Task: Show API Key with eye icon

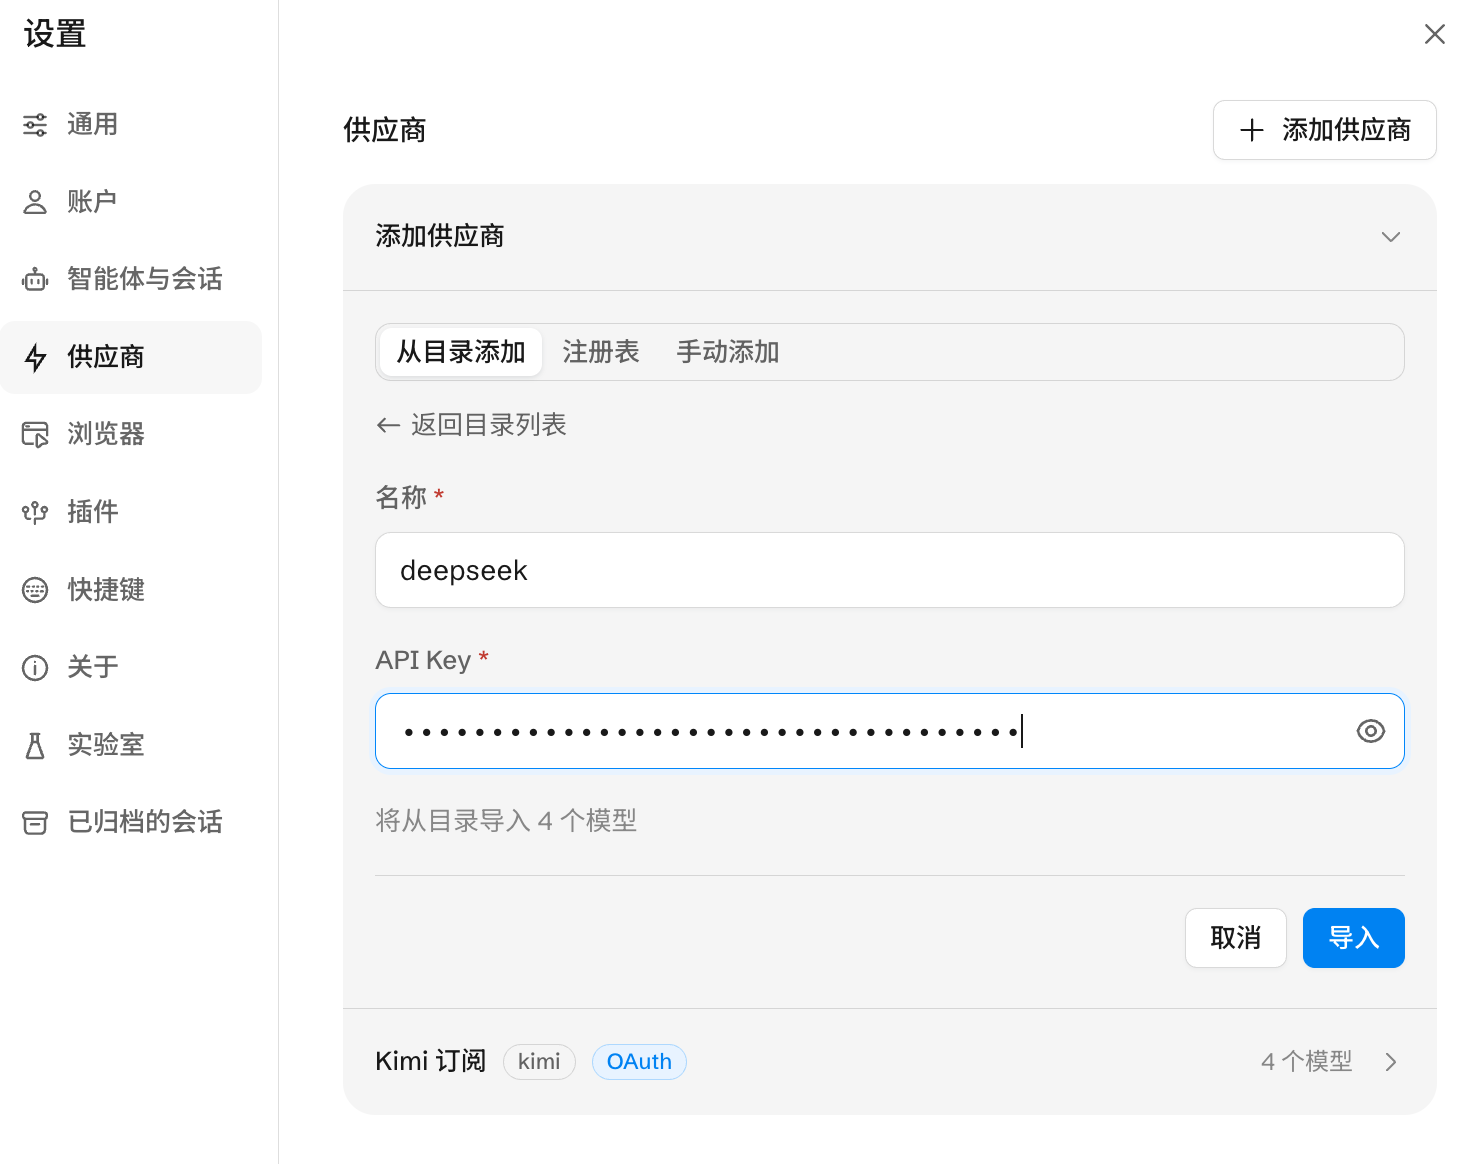Action: coord(1371,731)
